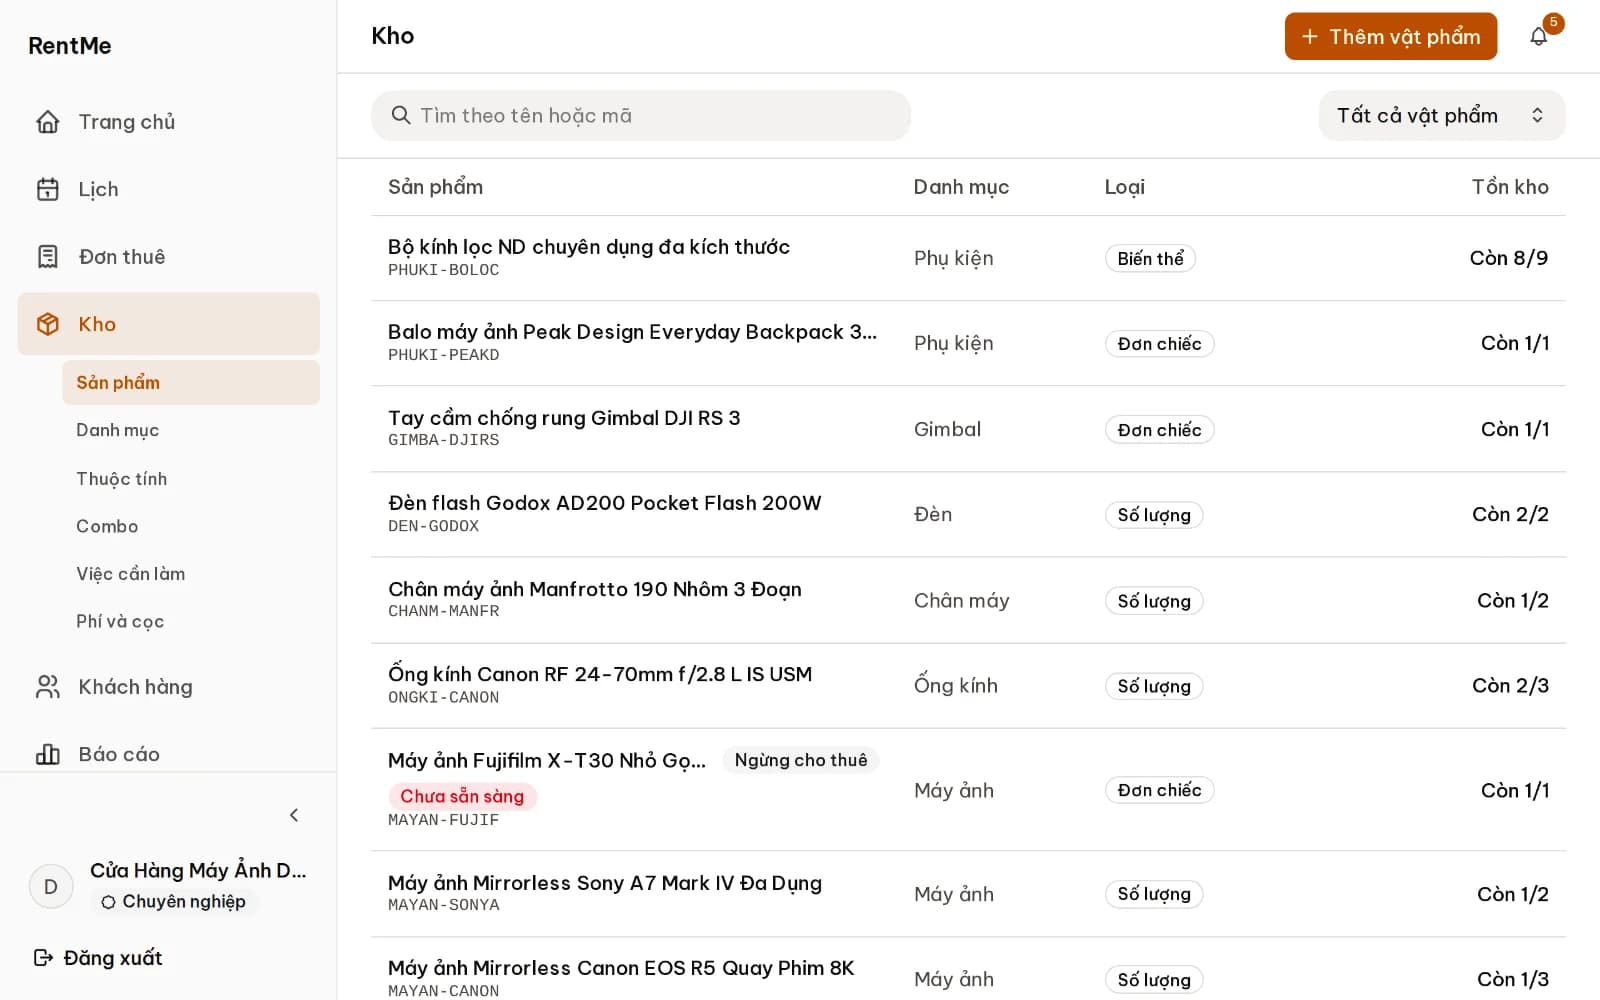1600x1000 pixels.
Task: Open Bộ kính lọc ND product row
Action: (968, 258)
